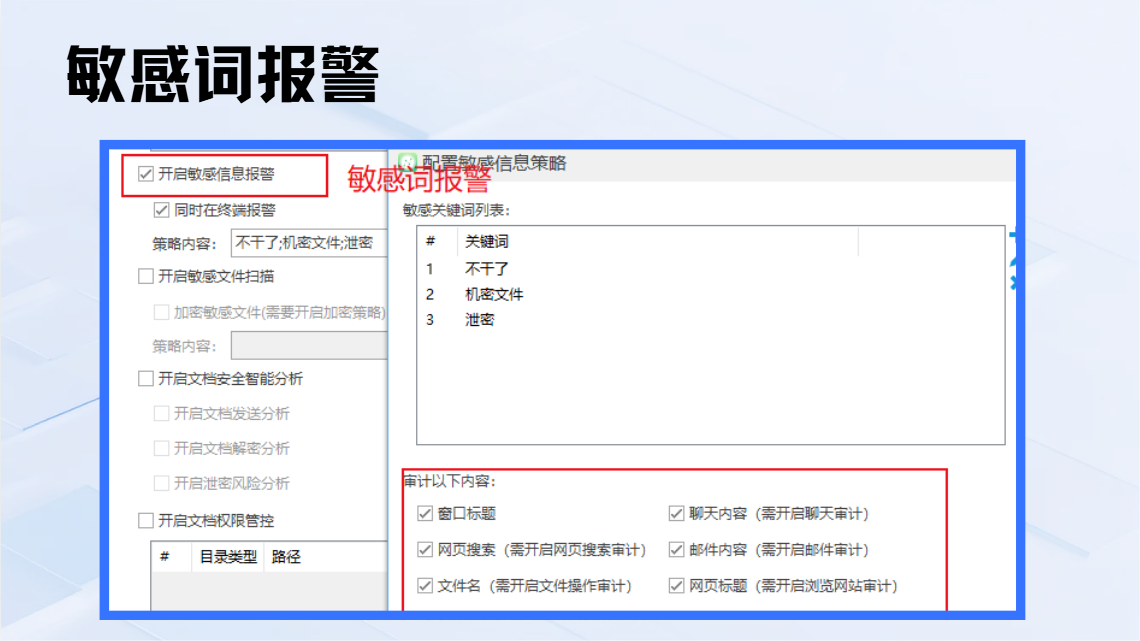
Task: Enable 开启敏感文件扫描 checkbox
Action: click(x=145, y=276)
